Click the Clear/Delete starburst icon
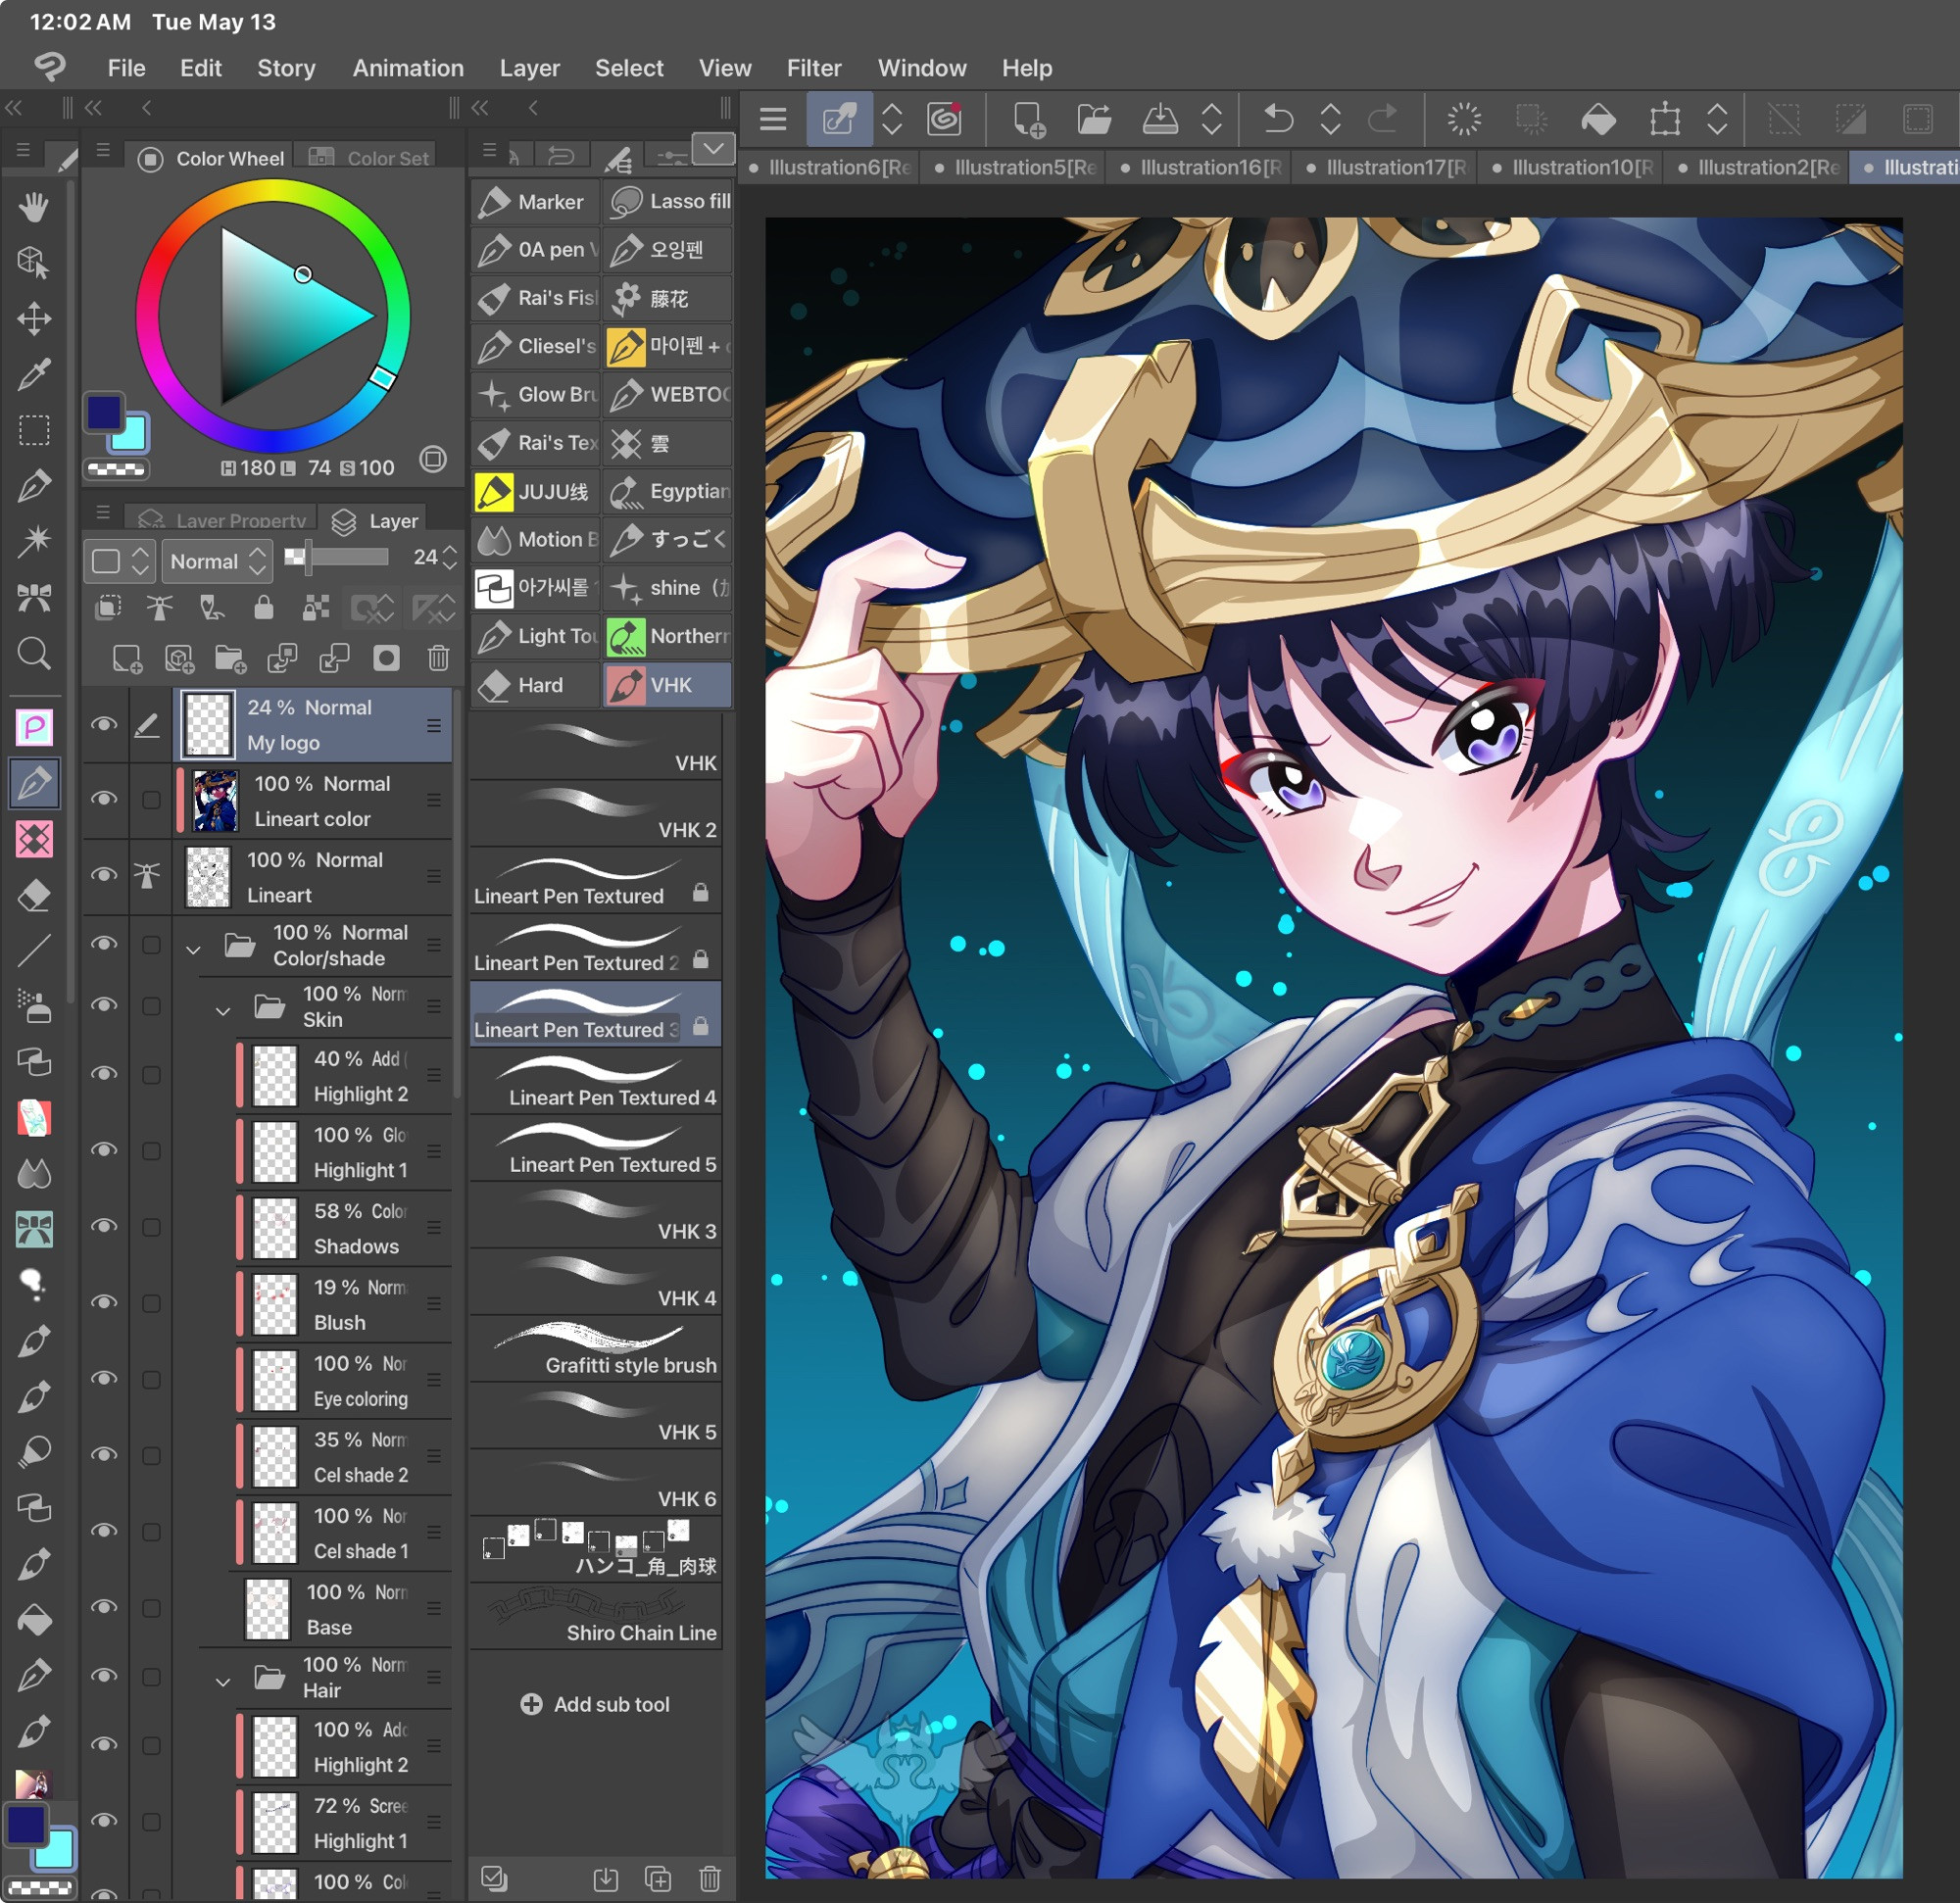 click(1464, 119)
